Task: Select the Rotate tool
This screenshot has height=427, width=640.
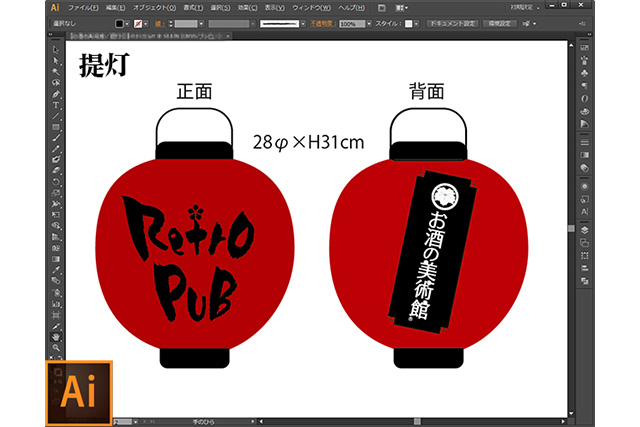Action: point(56,182)
